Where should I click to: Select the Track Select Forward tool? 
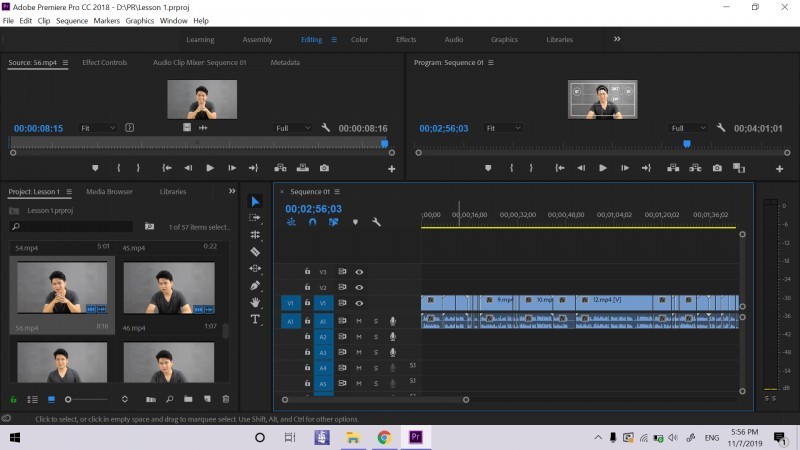[255, 218]
